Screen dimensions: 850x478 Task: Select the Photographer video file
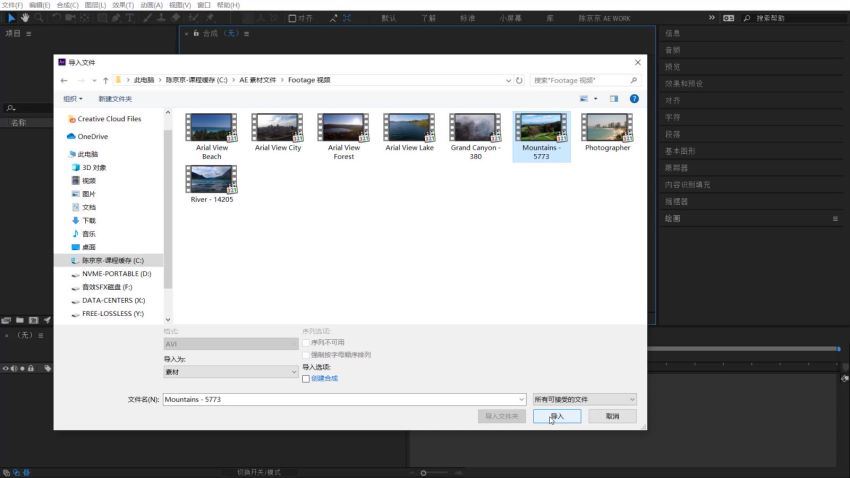(x=607, y=133)
